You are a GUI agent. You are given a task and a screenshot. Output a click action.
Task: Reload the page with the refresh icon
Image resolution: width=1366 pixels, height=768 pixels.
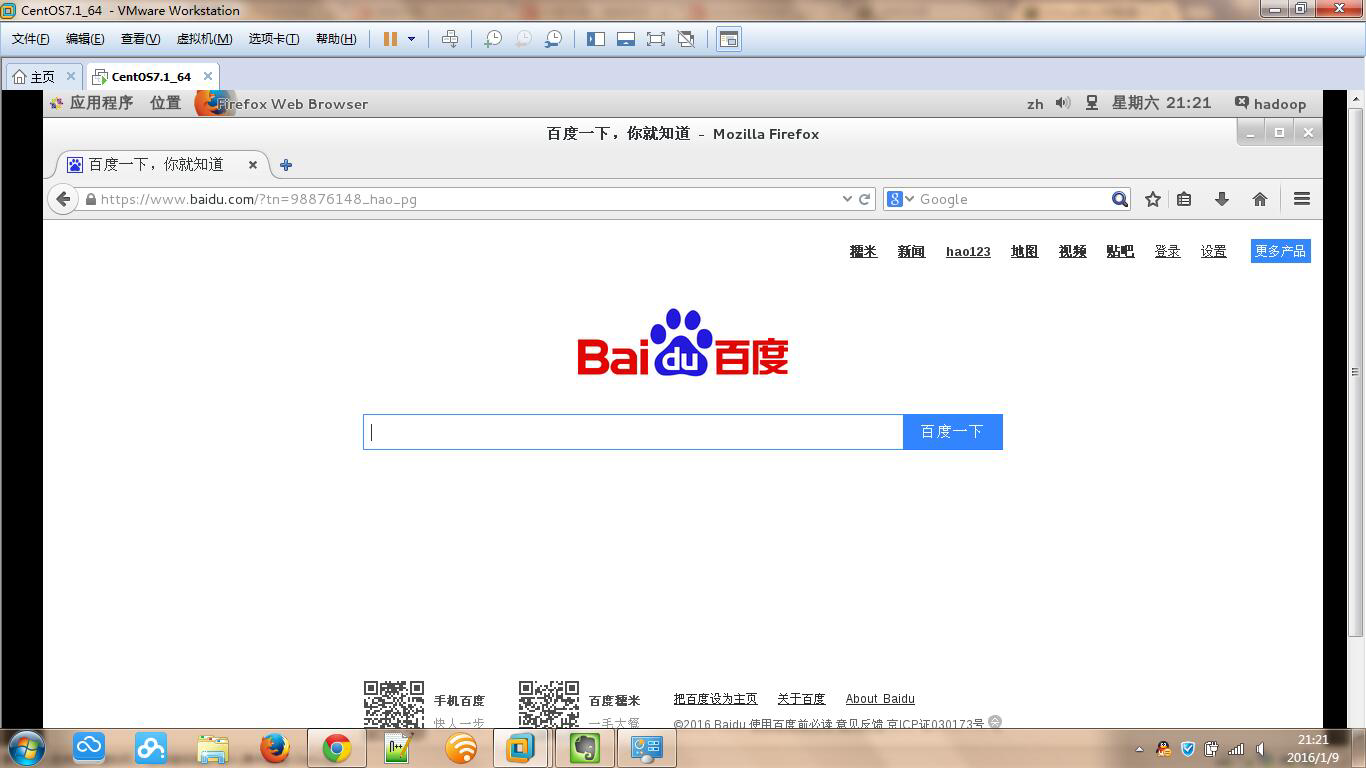865,199
